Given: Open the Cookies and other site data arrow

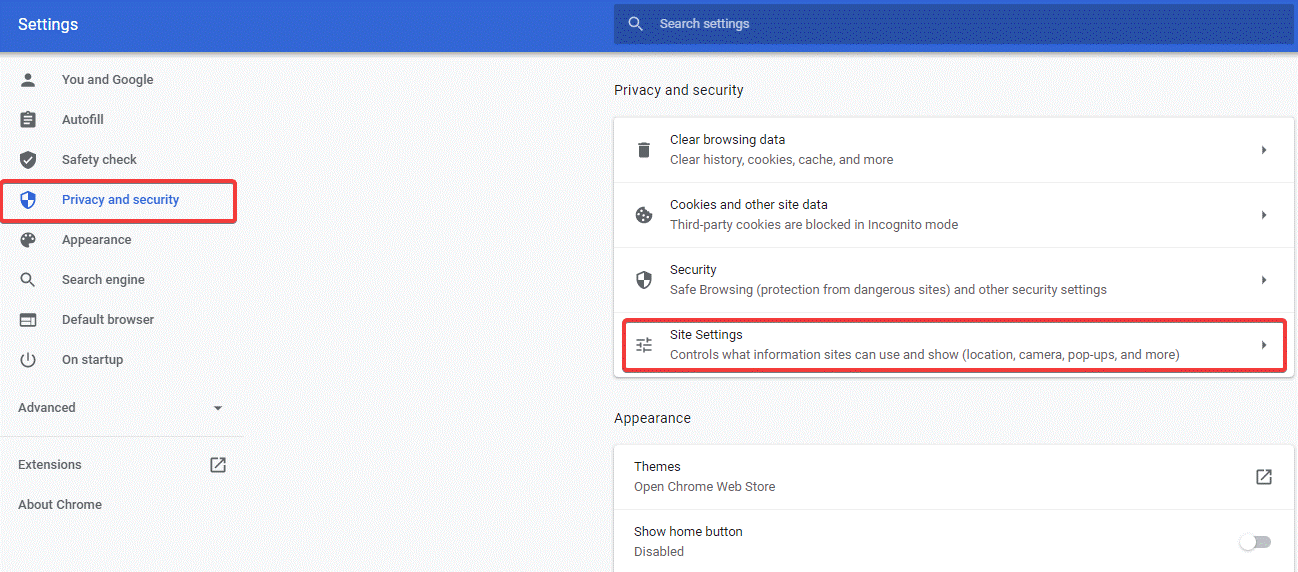Looking at the screenshot, I should (1264, 215).
